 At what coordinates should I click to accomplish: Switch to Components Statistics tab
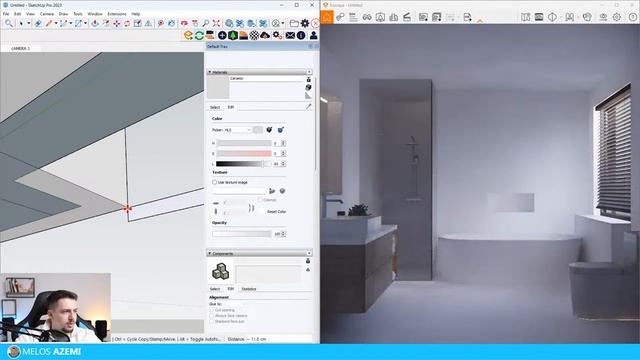coord(249,289)
